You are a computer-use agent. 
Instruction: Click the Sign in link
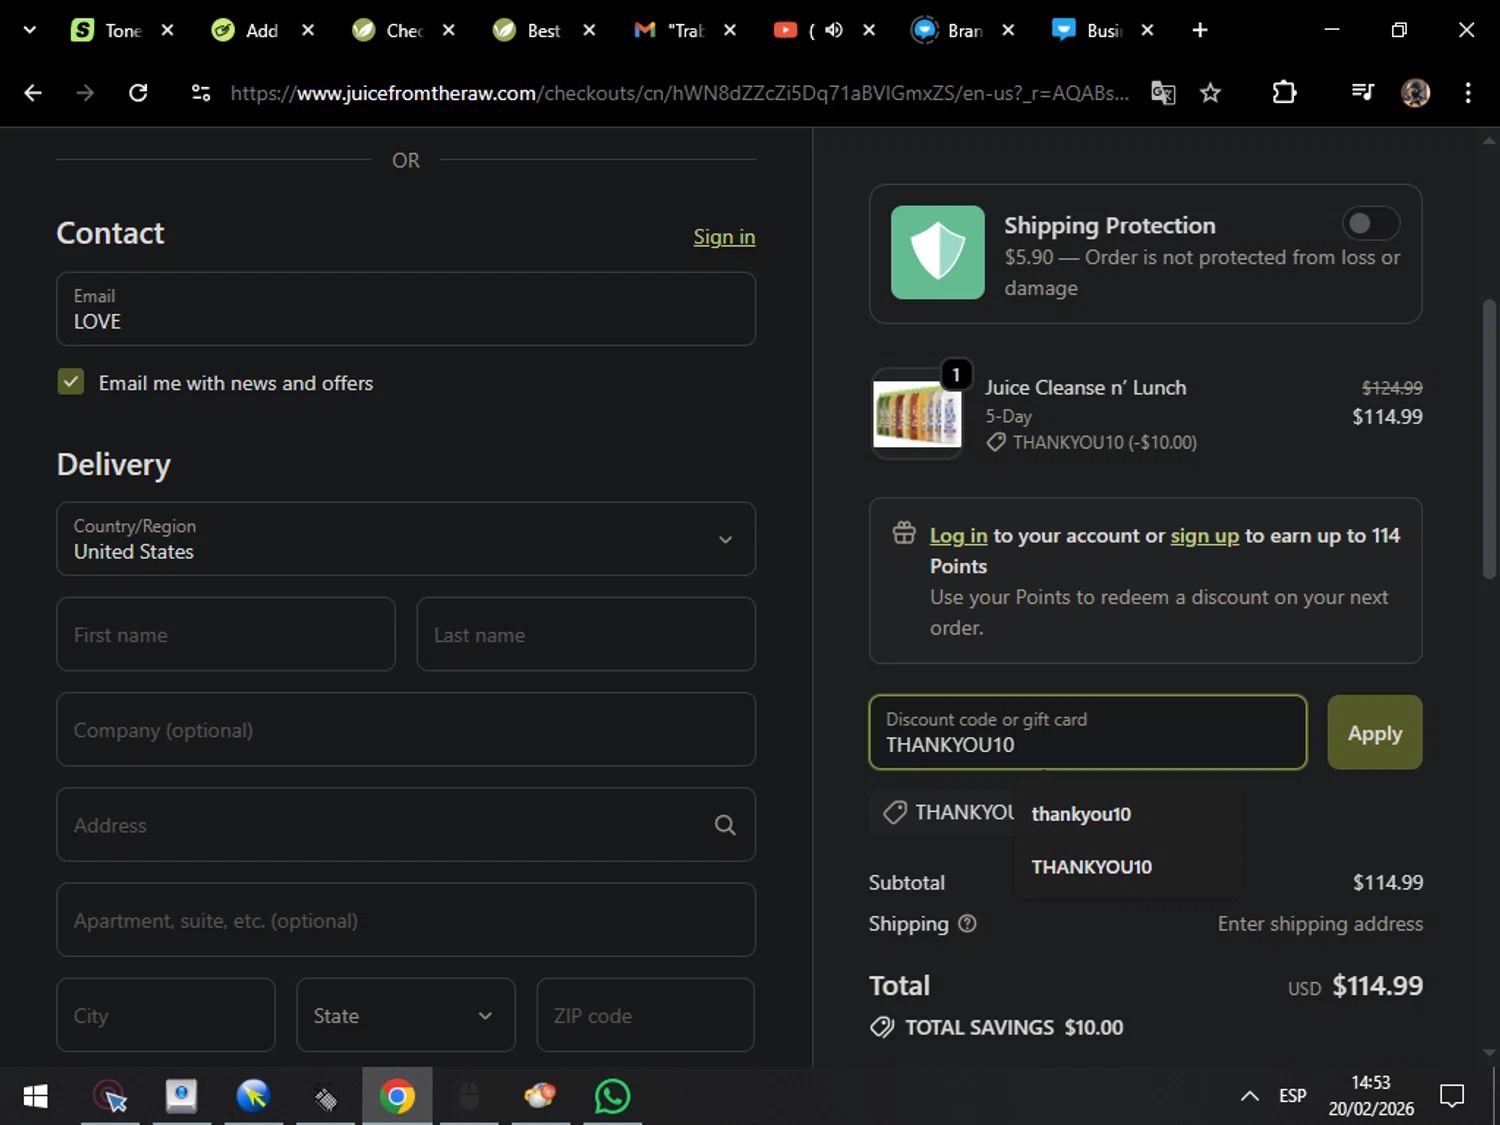(724, 237)
